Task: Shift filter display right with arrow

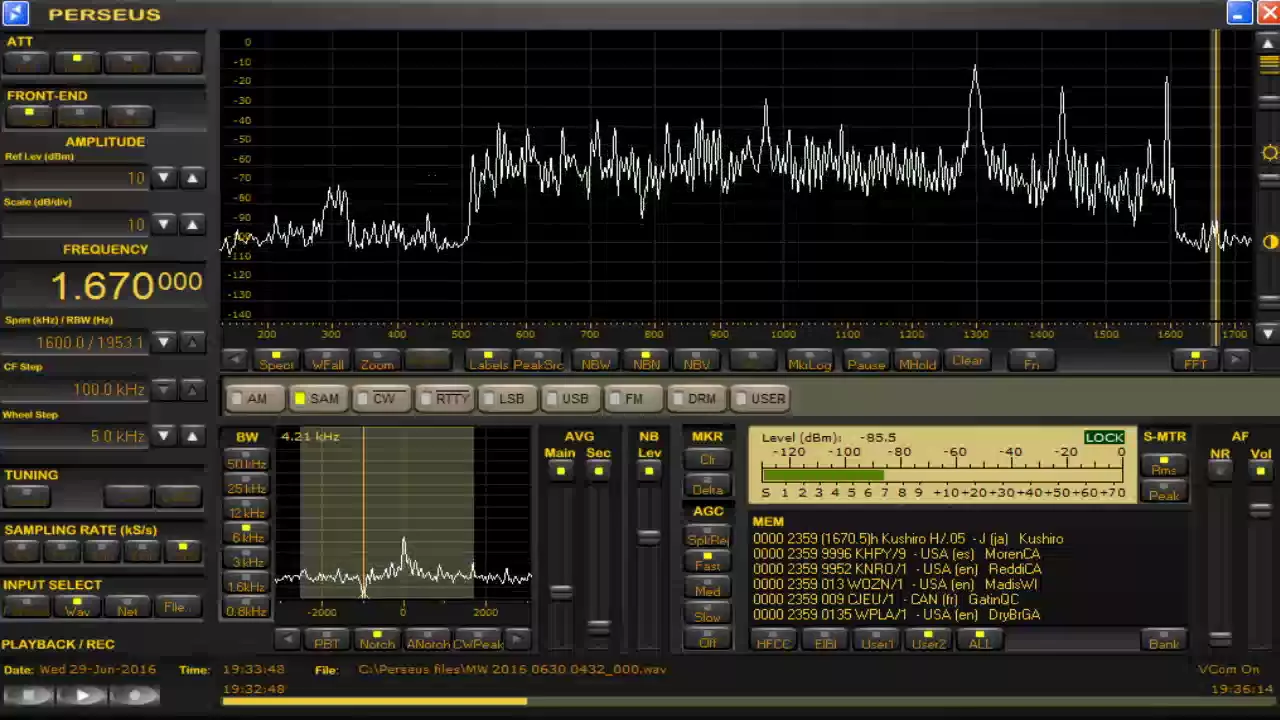Action: coord(516,641)
